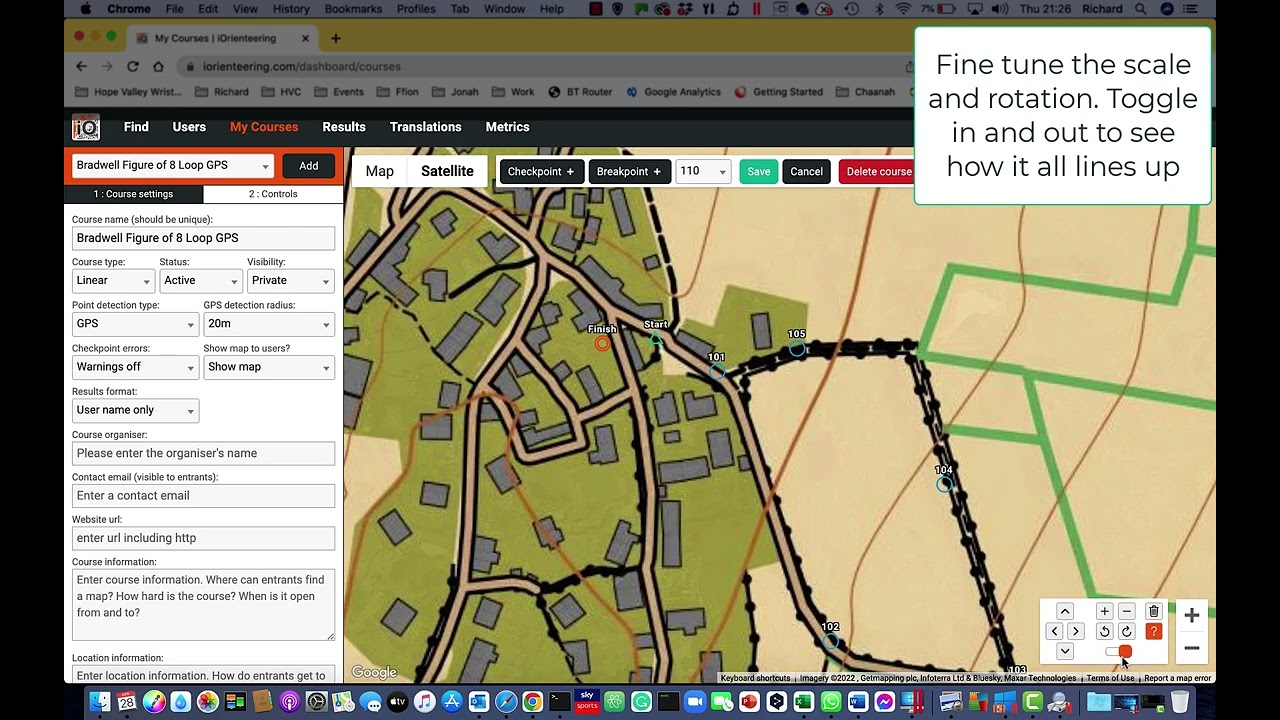Open Point detection type dropdown GPS
Viewport: 1280px width, 720px height.
[x=135, y=324]
